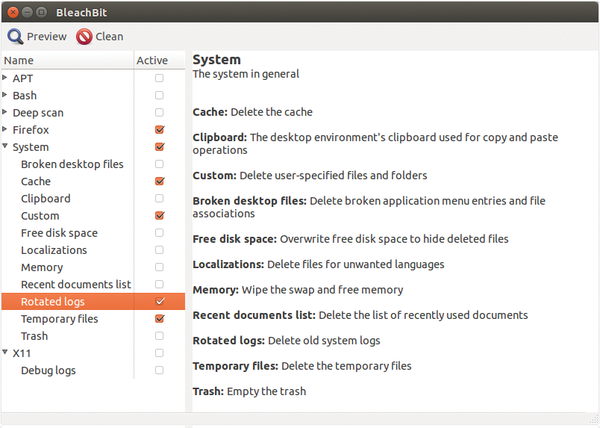Select the Recent documents list row
The width and height of the screenshot is (600, 428).
tap(93, 284)
